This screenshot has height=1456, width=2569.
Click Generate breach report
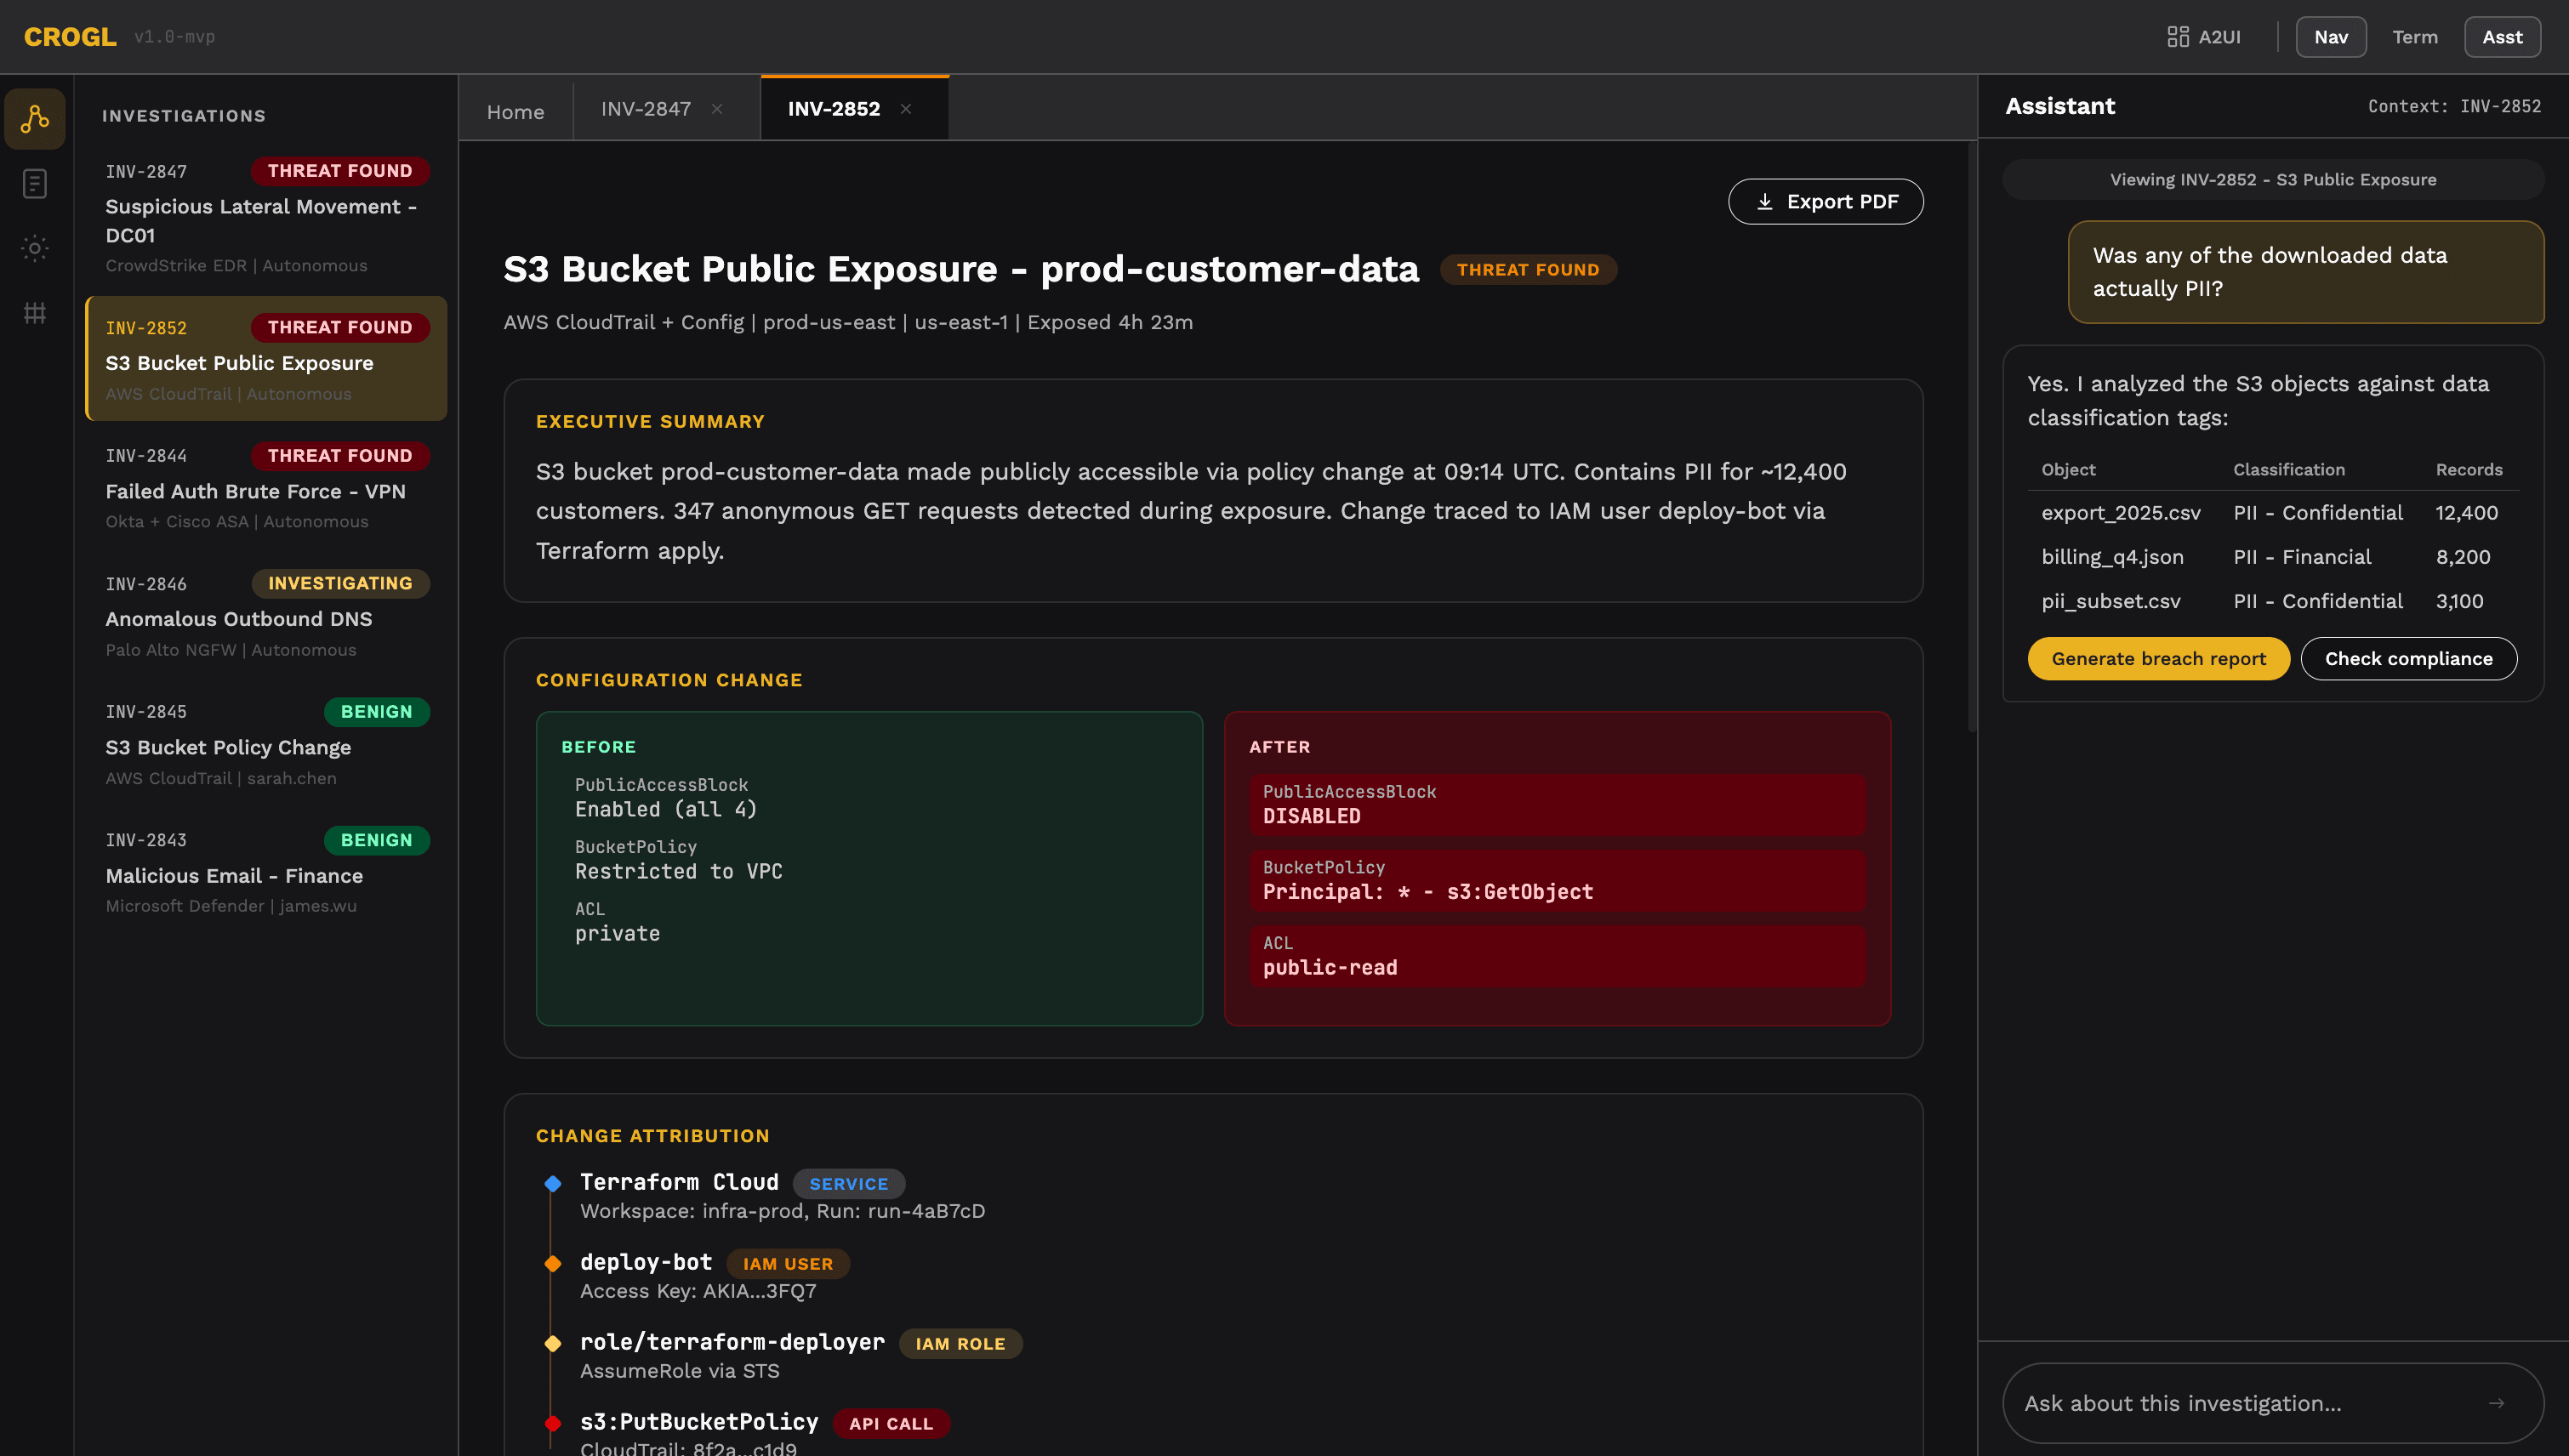pyautogui.click(x=2158, y=658)
